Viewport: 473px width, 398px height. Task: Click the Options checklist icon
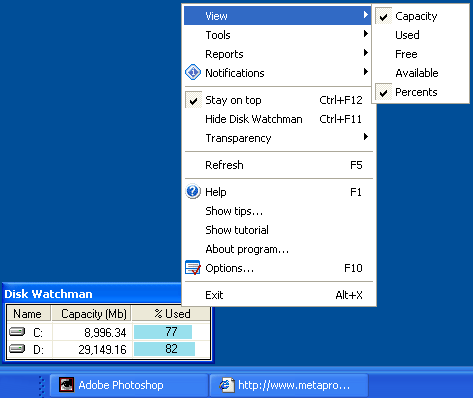193,268
